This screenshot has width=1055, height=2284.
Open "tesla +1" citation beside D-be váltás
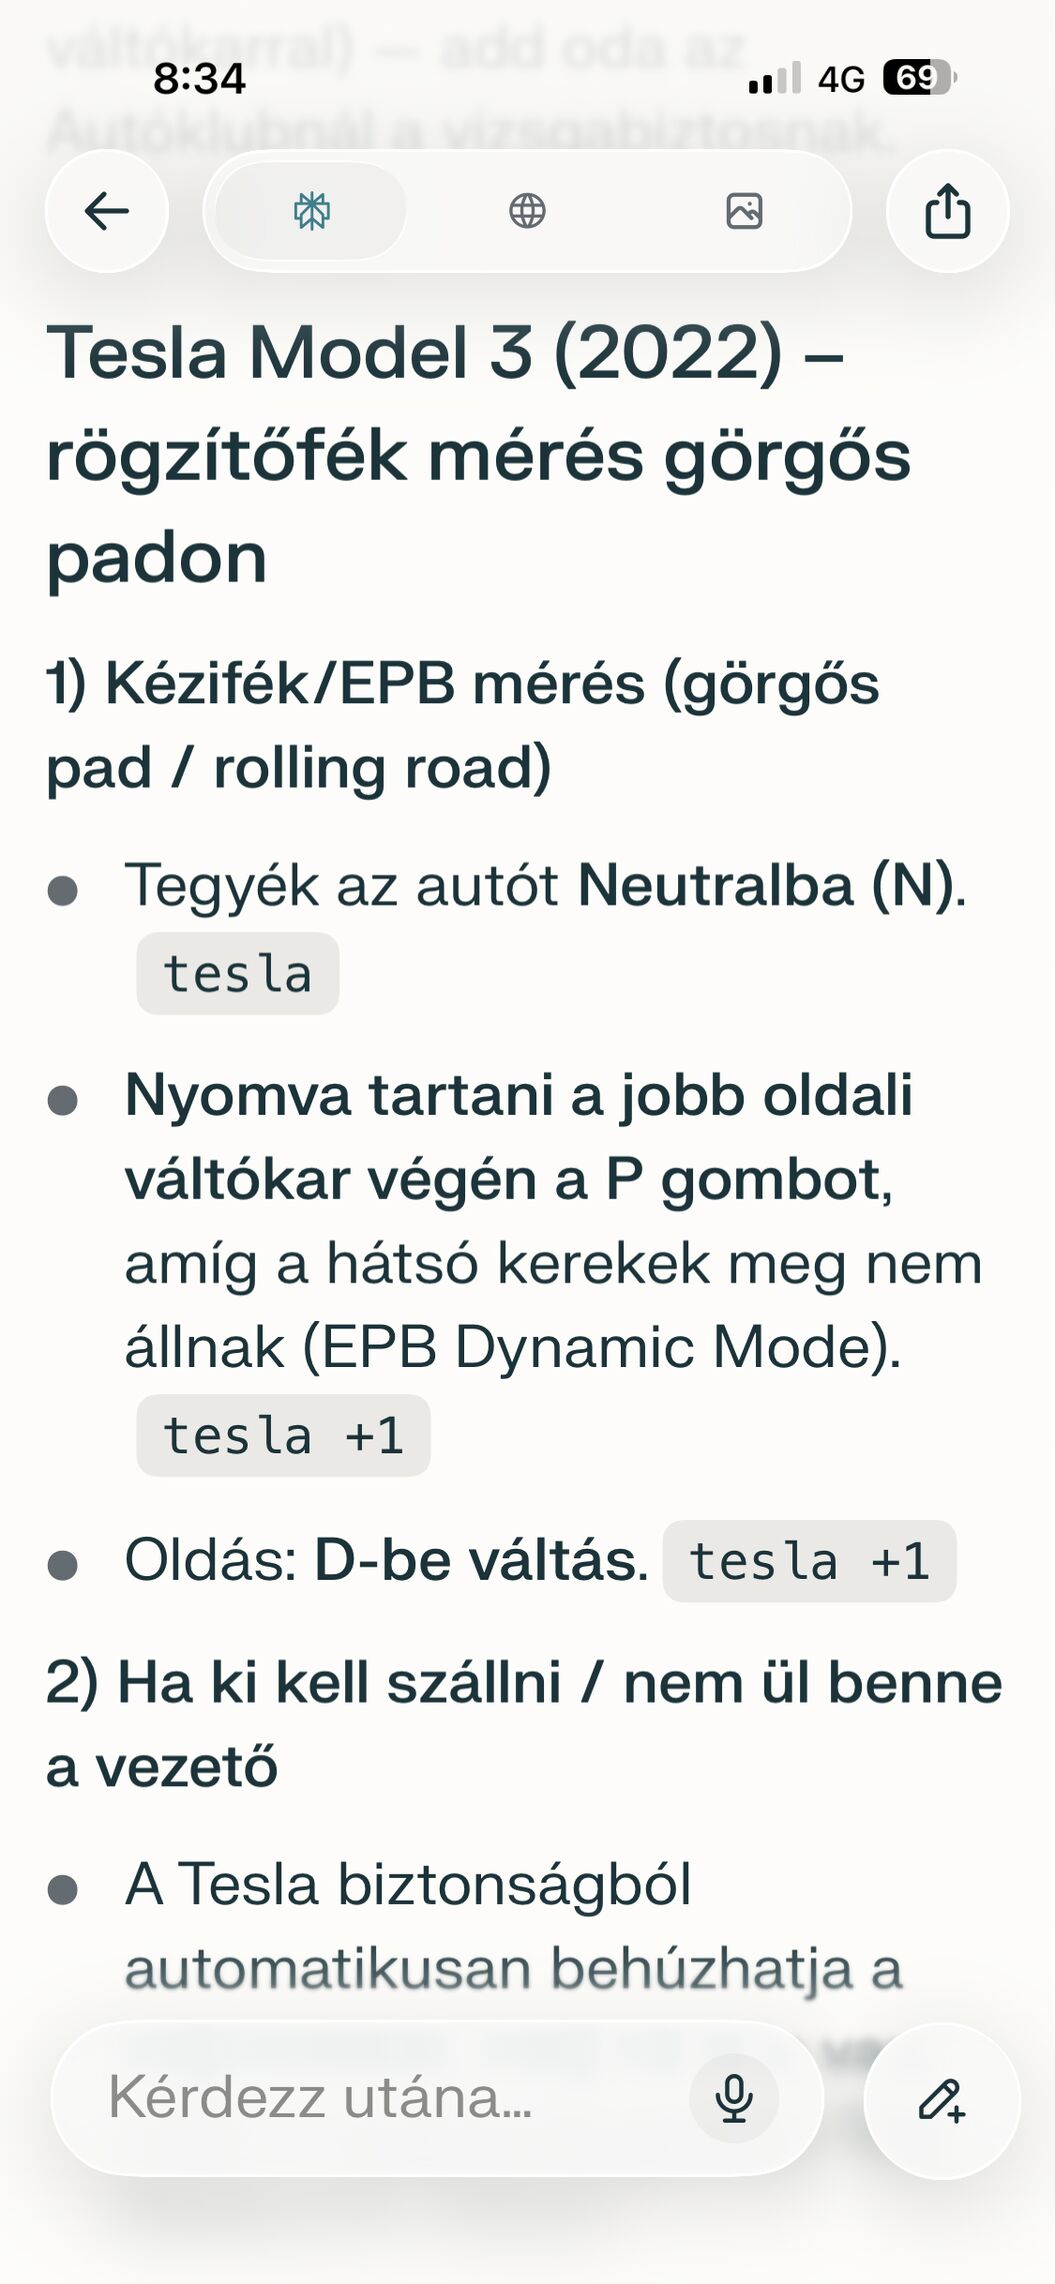coord(809,1562)
